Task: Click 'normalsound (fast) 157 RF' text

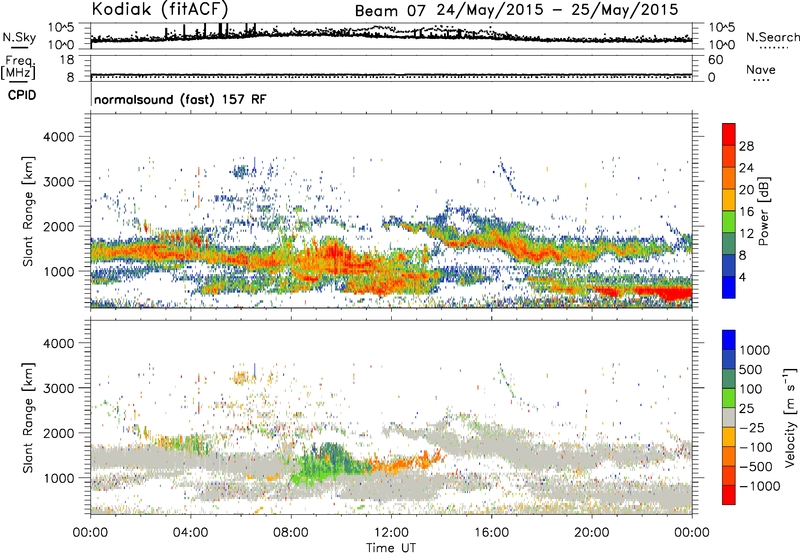Action: [180, 99]
